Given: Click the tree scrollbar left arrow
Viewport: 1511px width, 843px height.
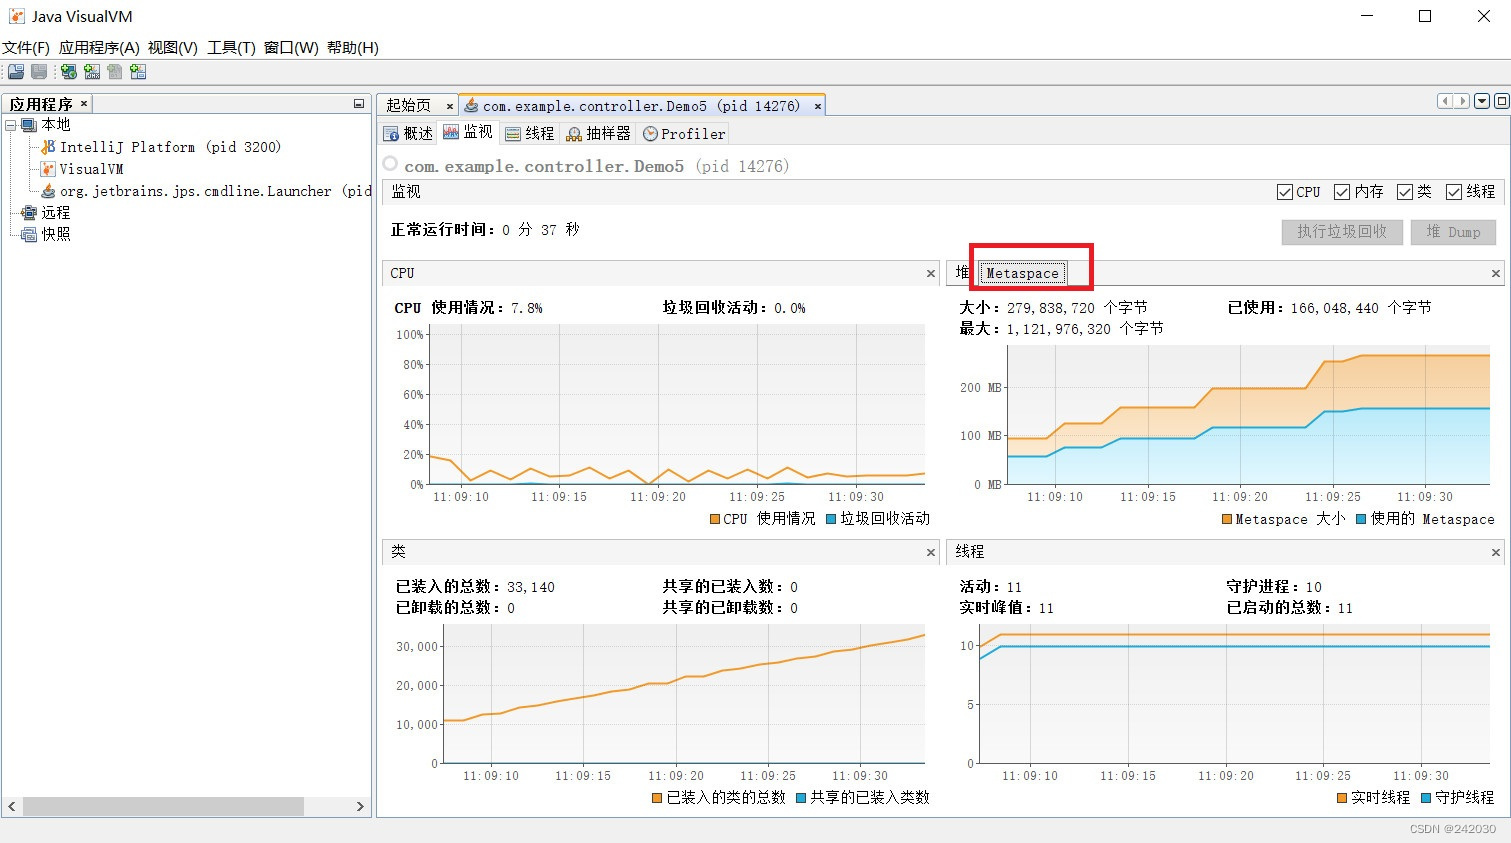Looking at the screenshot, I should pos(12,806).
